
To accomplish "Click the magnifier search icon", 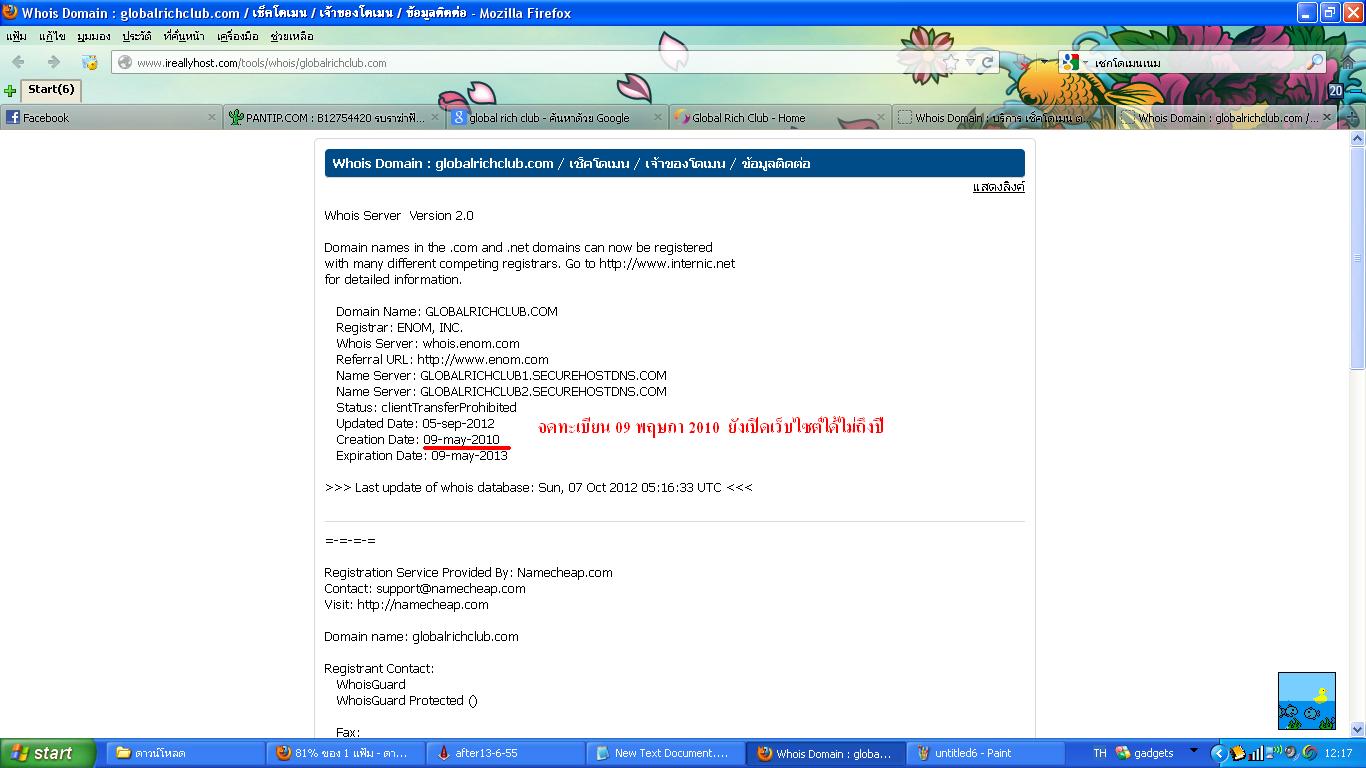I will pos(1315,62).
